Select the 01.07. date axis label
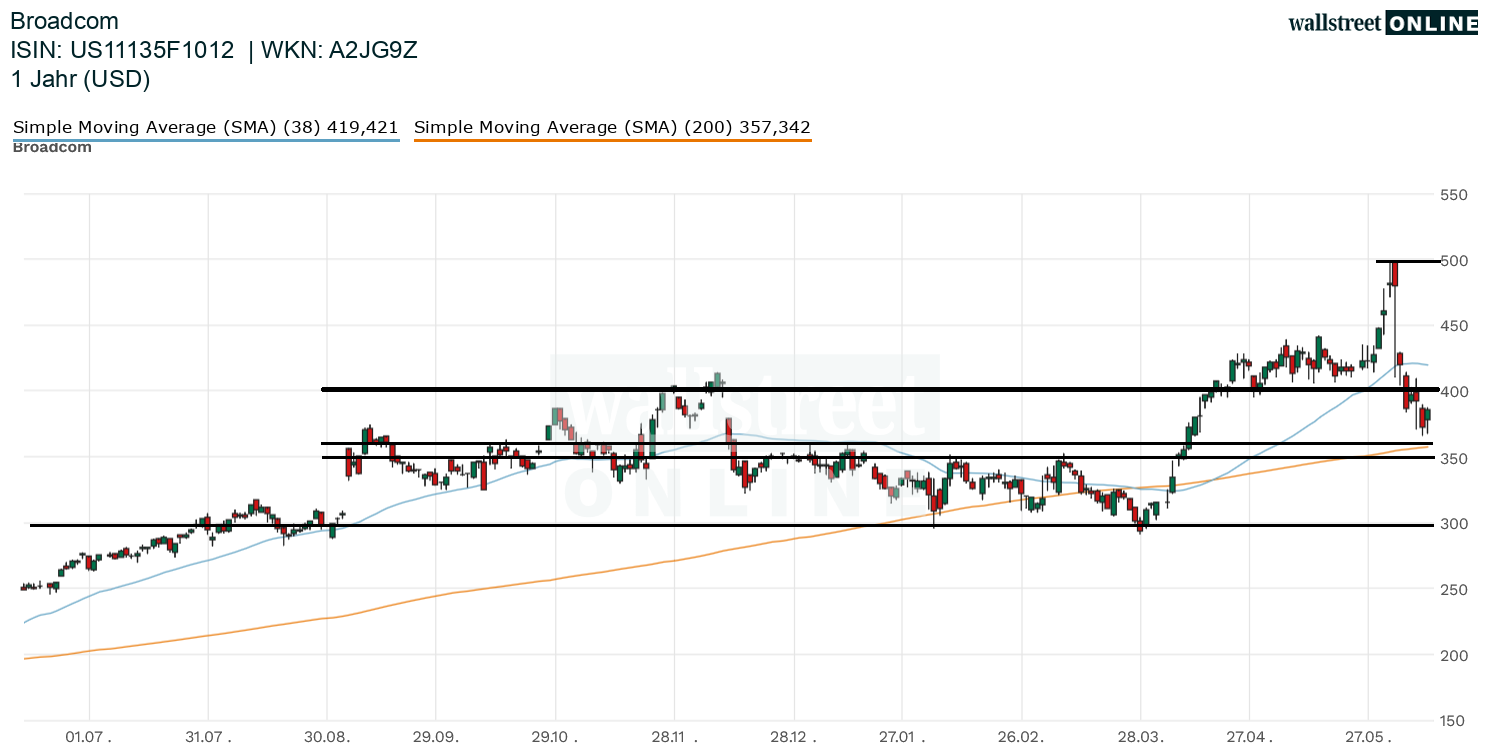This screenshot has width=1490, height=745. [90, 736]
